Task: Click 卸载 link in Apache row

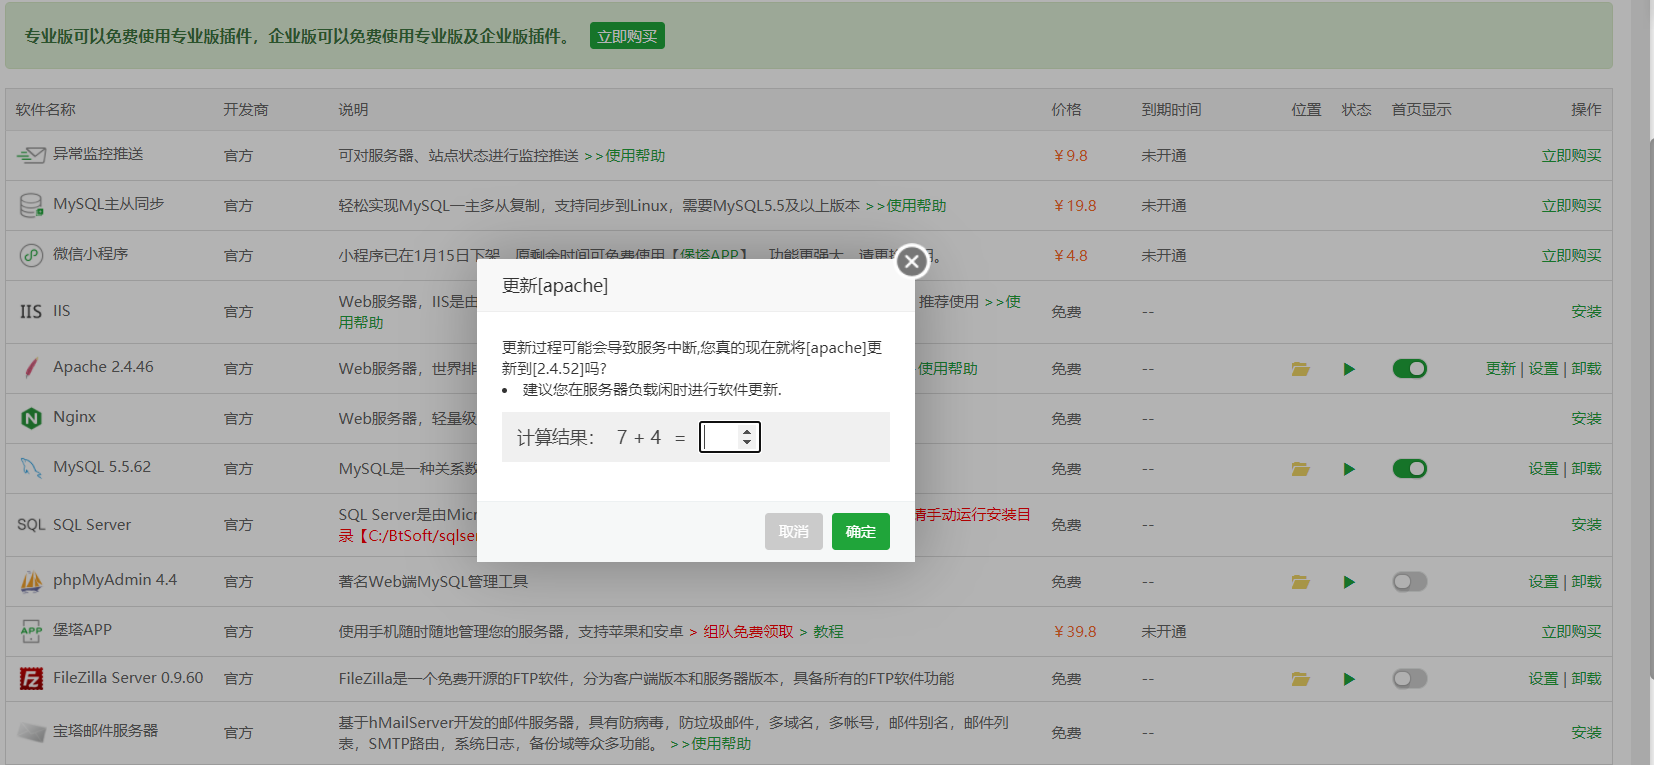Action: click(x=1586, y=369)
